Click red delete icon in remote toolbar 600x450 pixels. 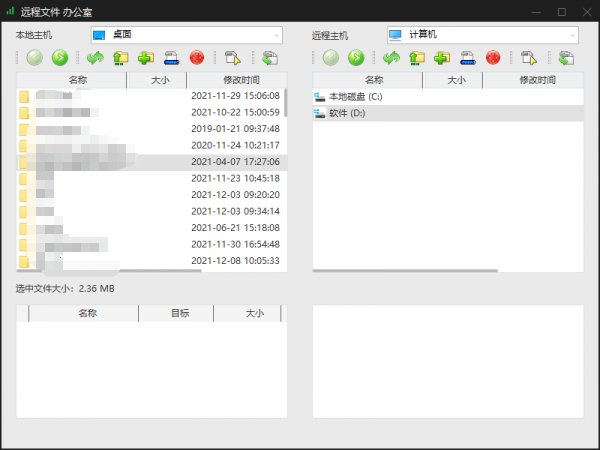(492, 58)
